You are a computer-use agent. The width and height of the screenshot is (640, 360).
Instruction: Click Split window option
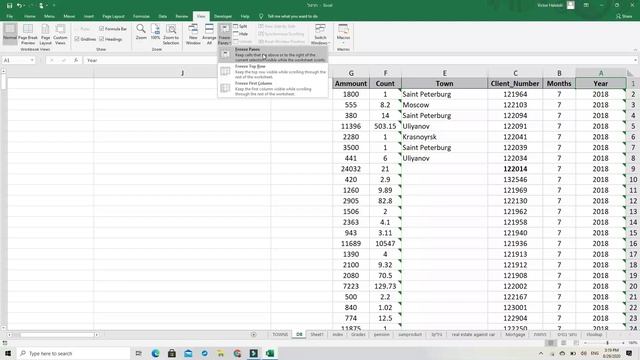click(x=240, y=26)
